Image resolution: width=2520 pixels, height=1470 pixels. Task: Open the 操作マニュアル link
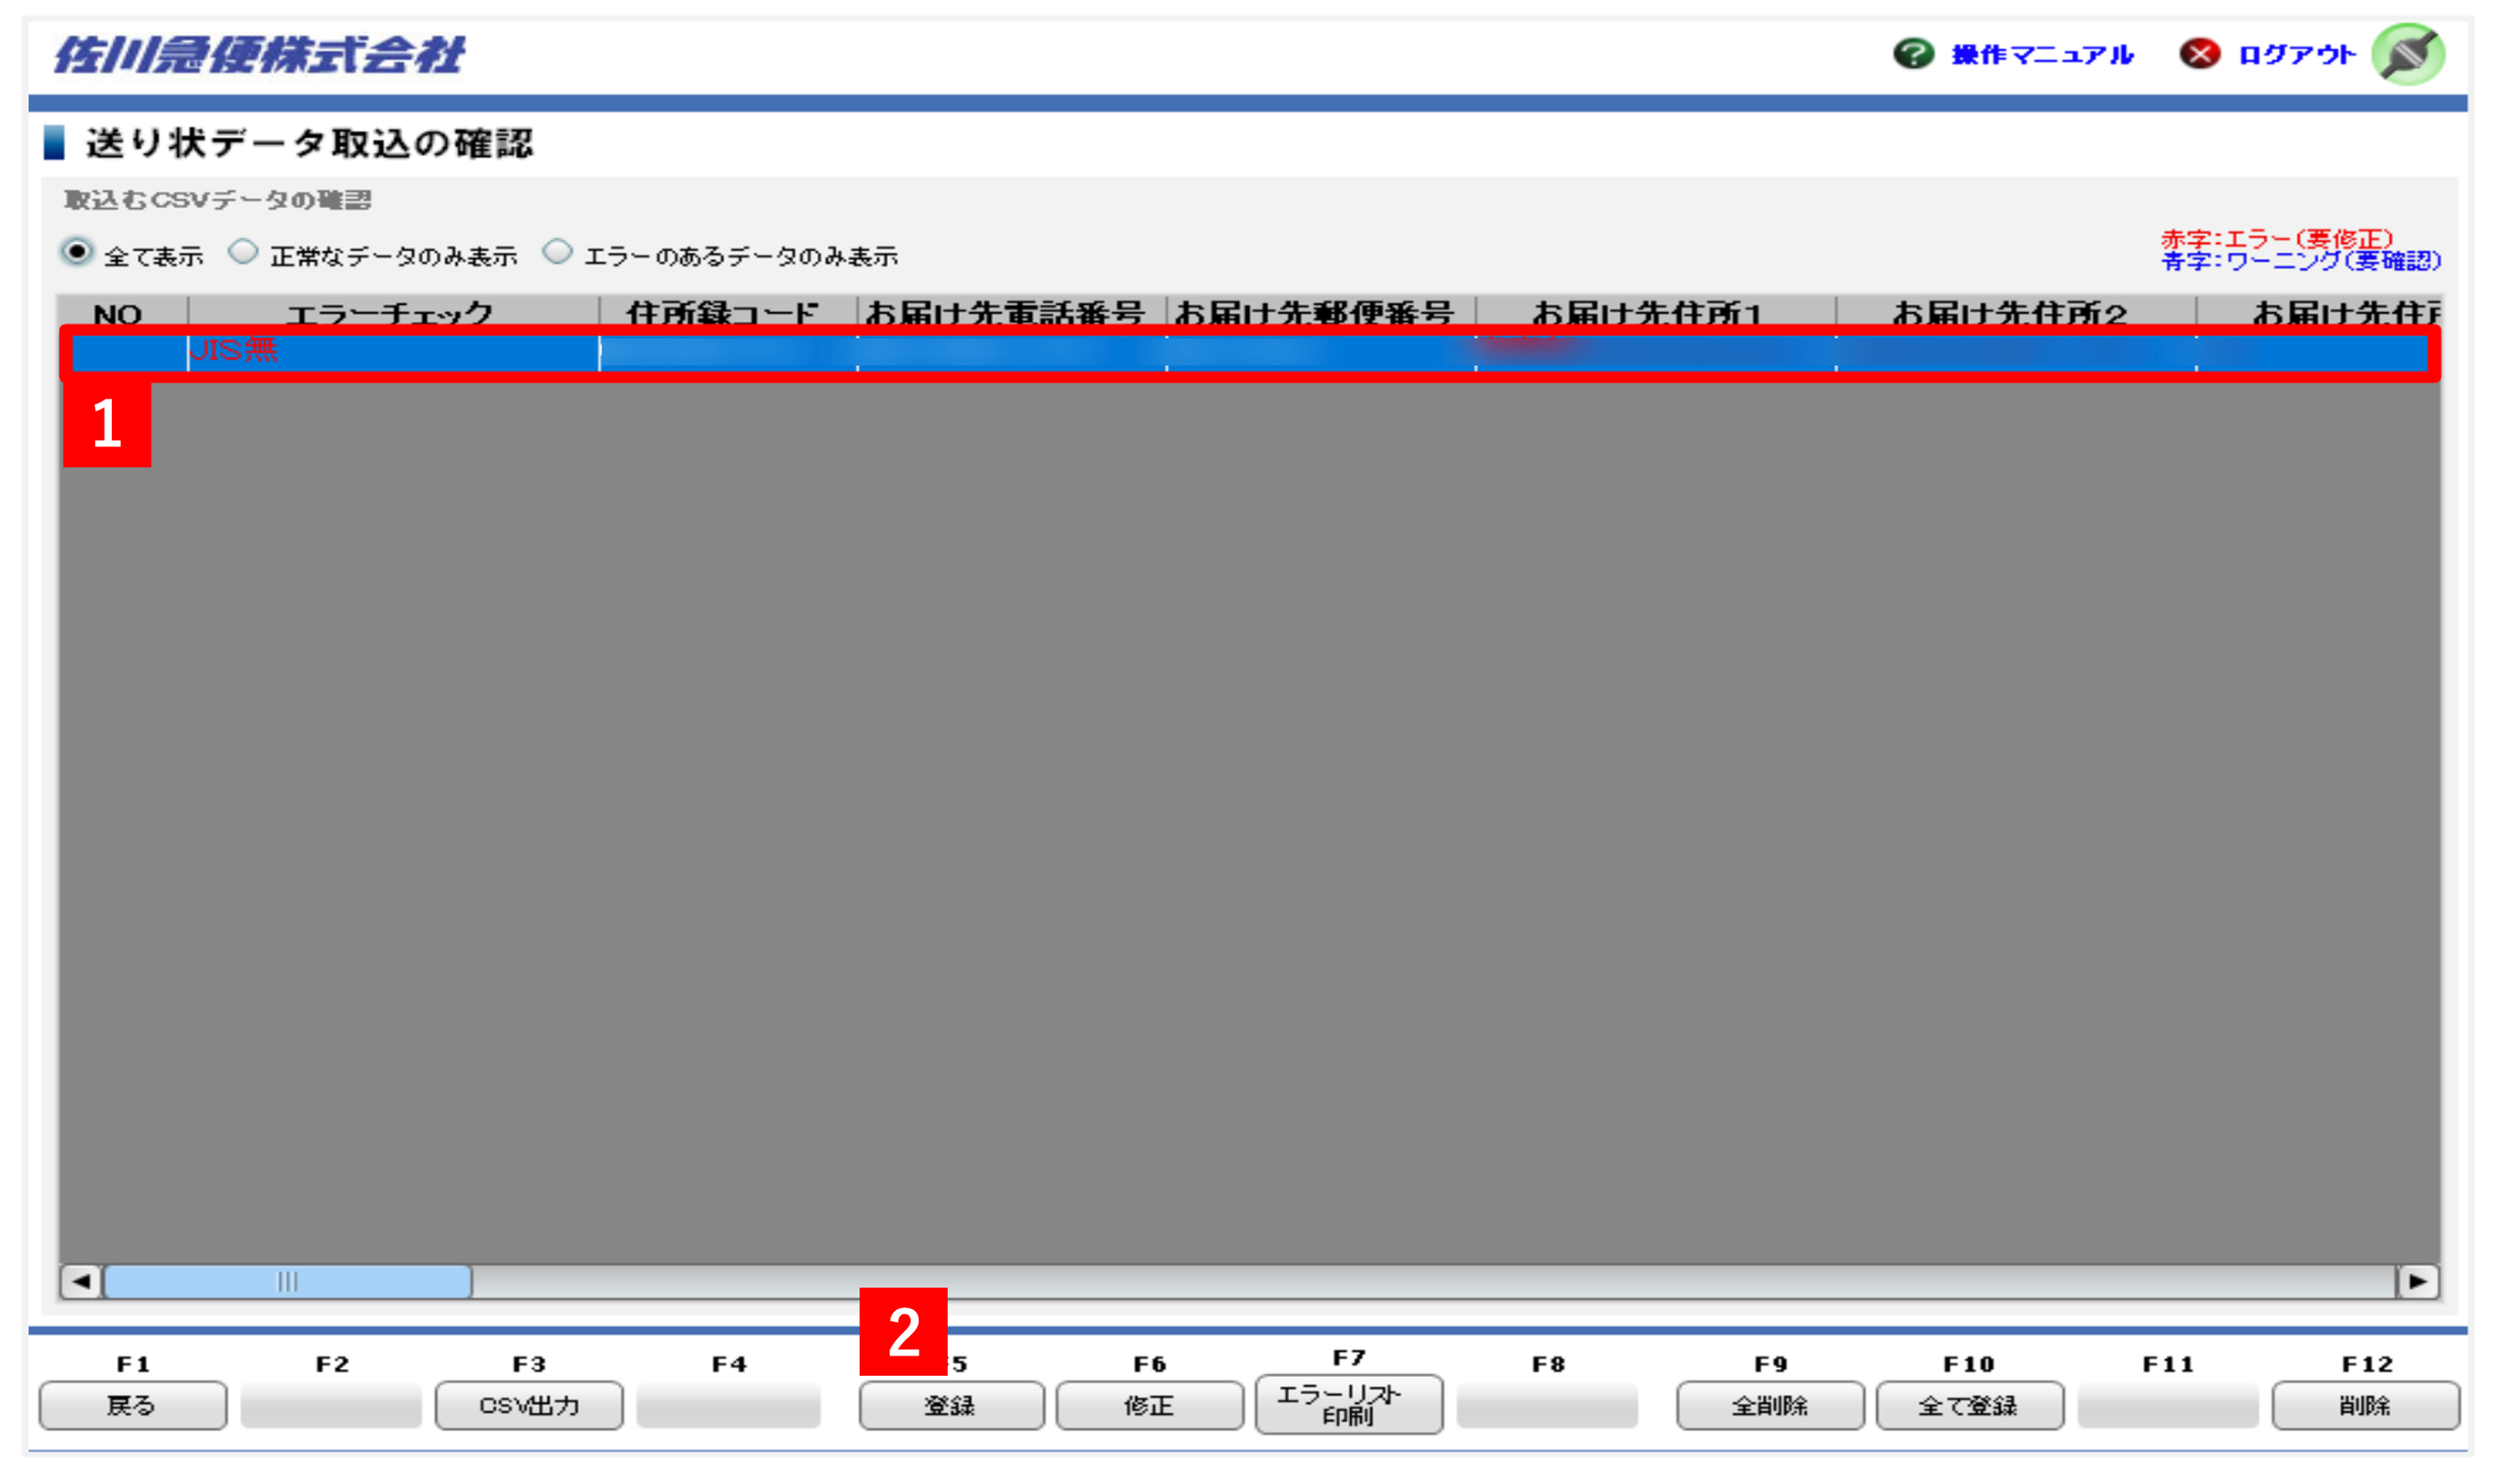tap(2042, 55)
